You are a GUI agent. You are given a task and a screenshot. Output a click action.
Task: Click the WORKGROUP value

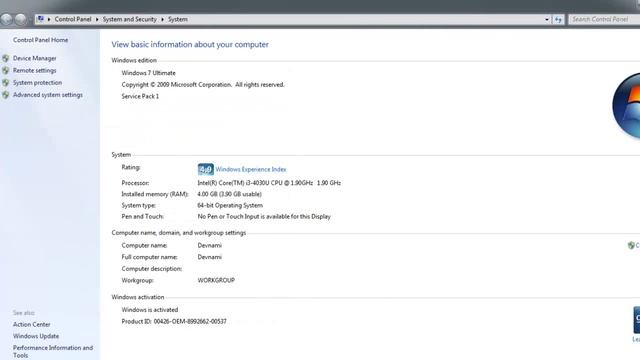coord(216,280)
